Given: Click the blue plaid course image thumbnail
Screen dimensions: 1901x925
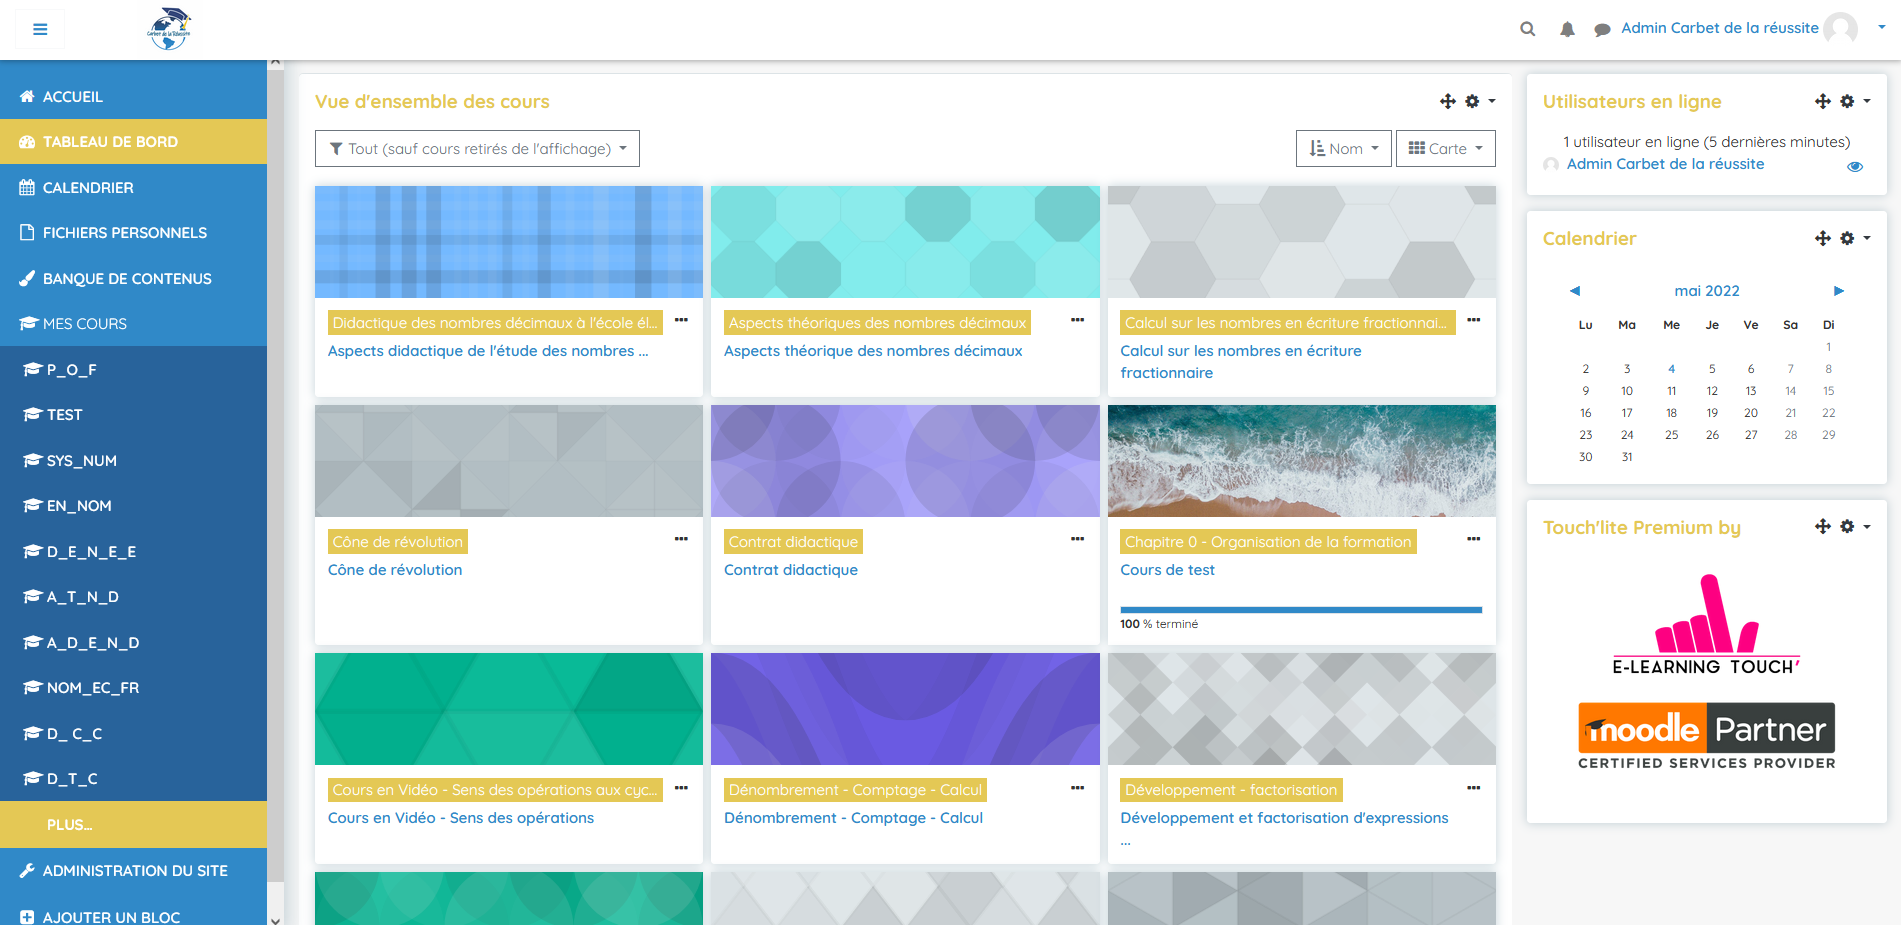Looking at the screenshot, I should coord(509,242).
